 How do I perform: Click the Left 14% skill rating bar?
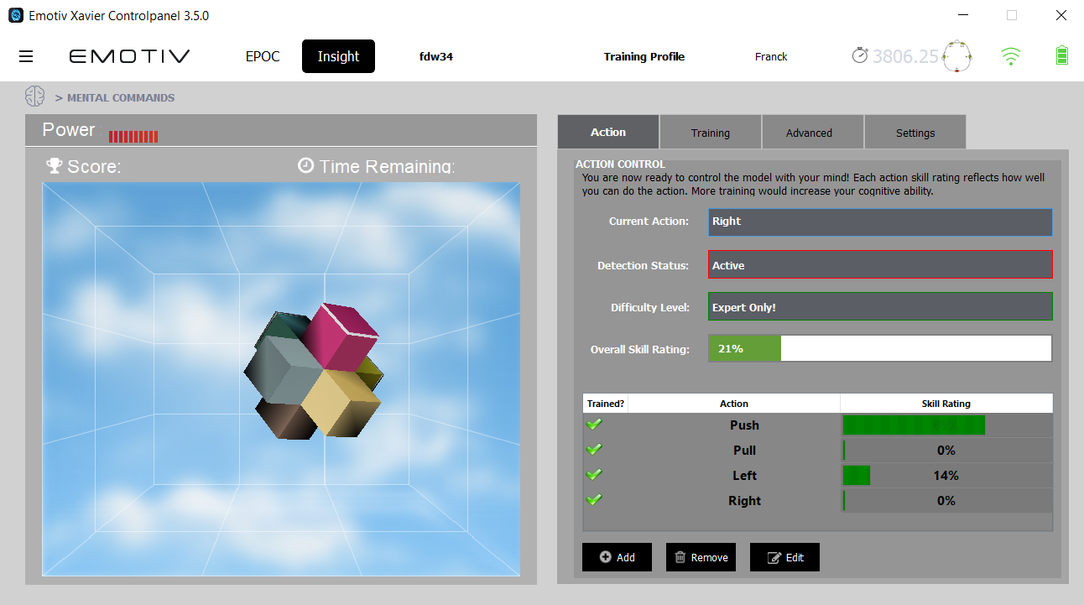[x=947, y=476]
